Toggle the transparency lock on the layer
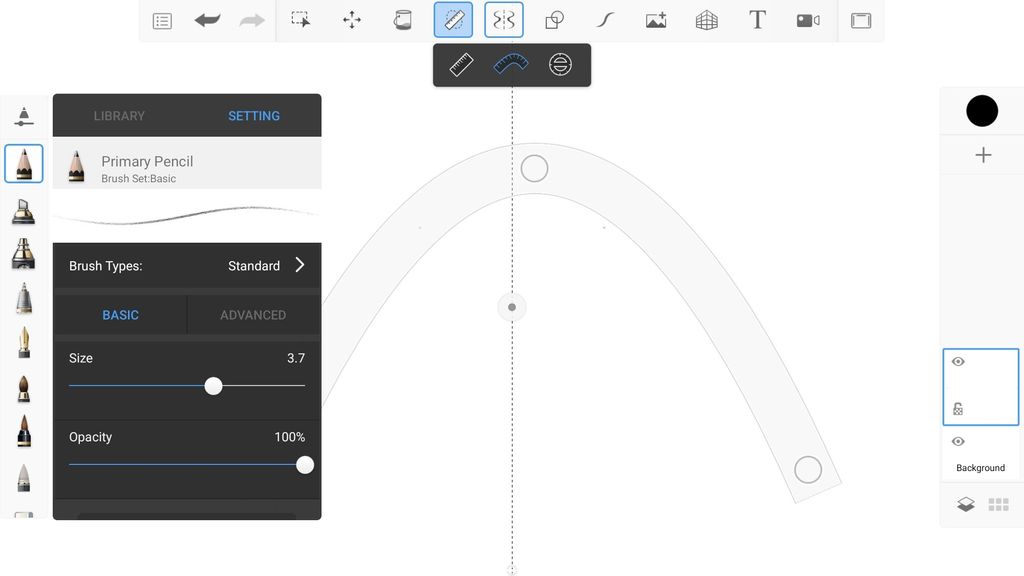Screen dimensions: 1024x576 [957, 407]
